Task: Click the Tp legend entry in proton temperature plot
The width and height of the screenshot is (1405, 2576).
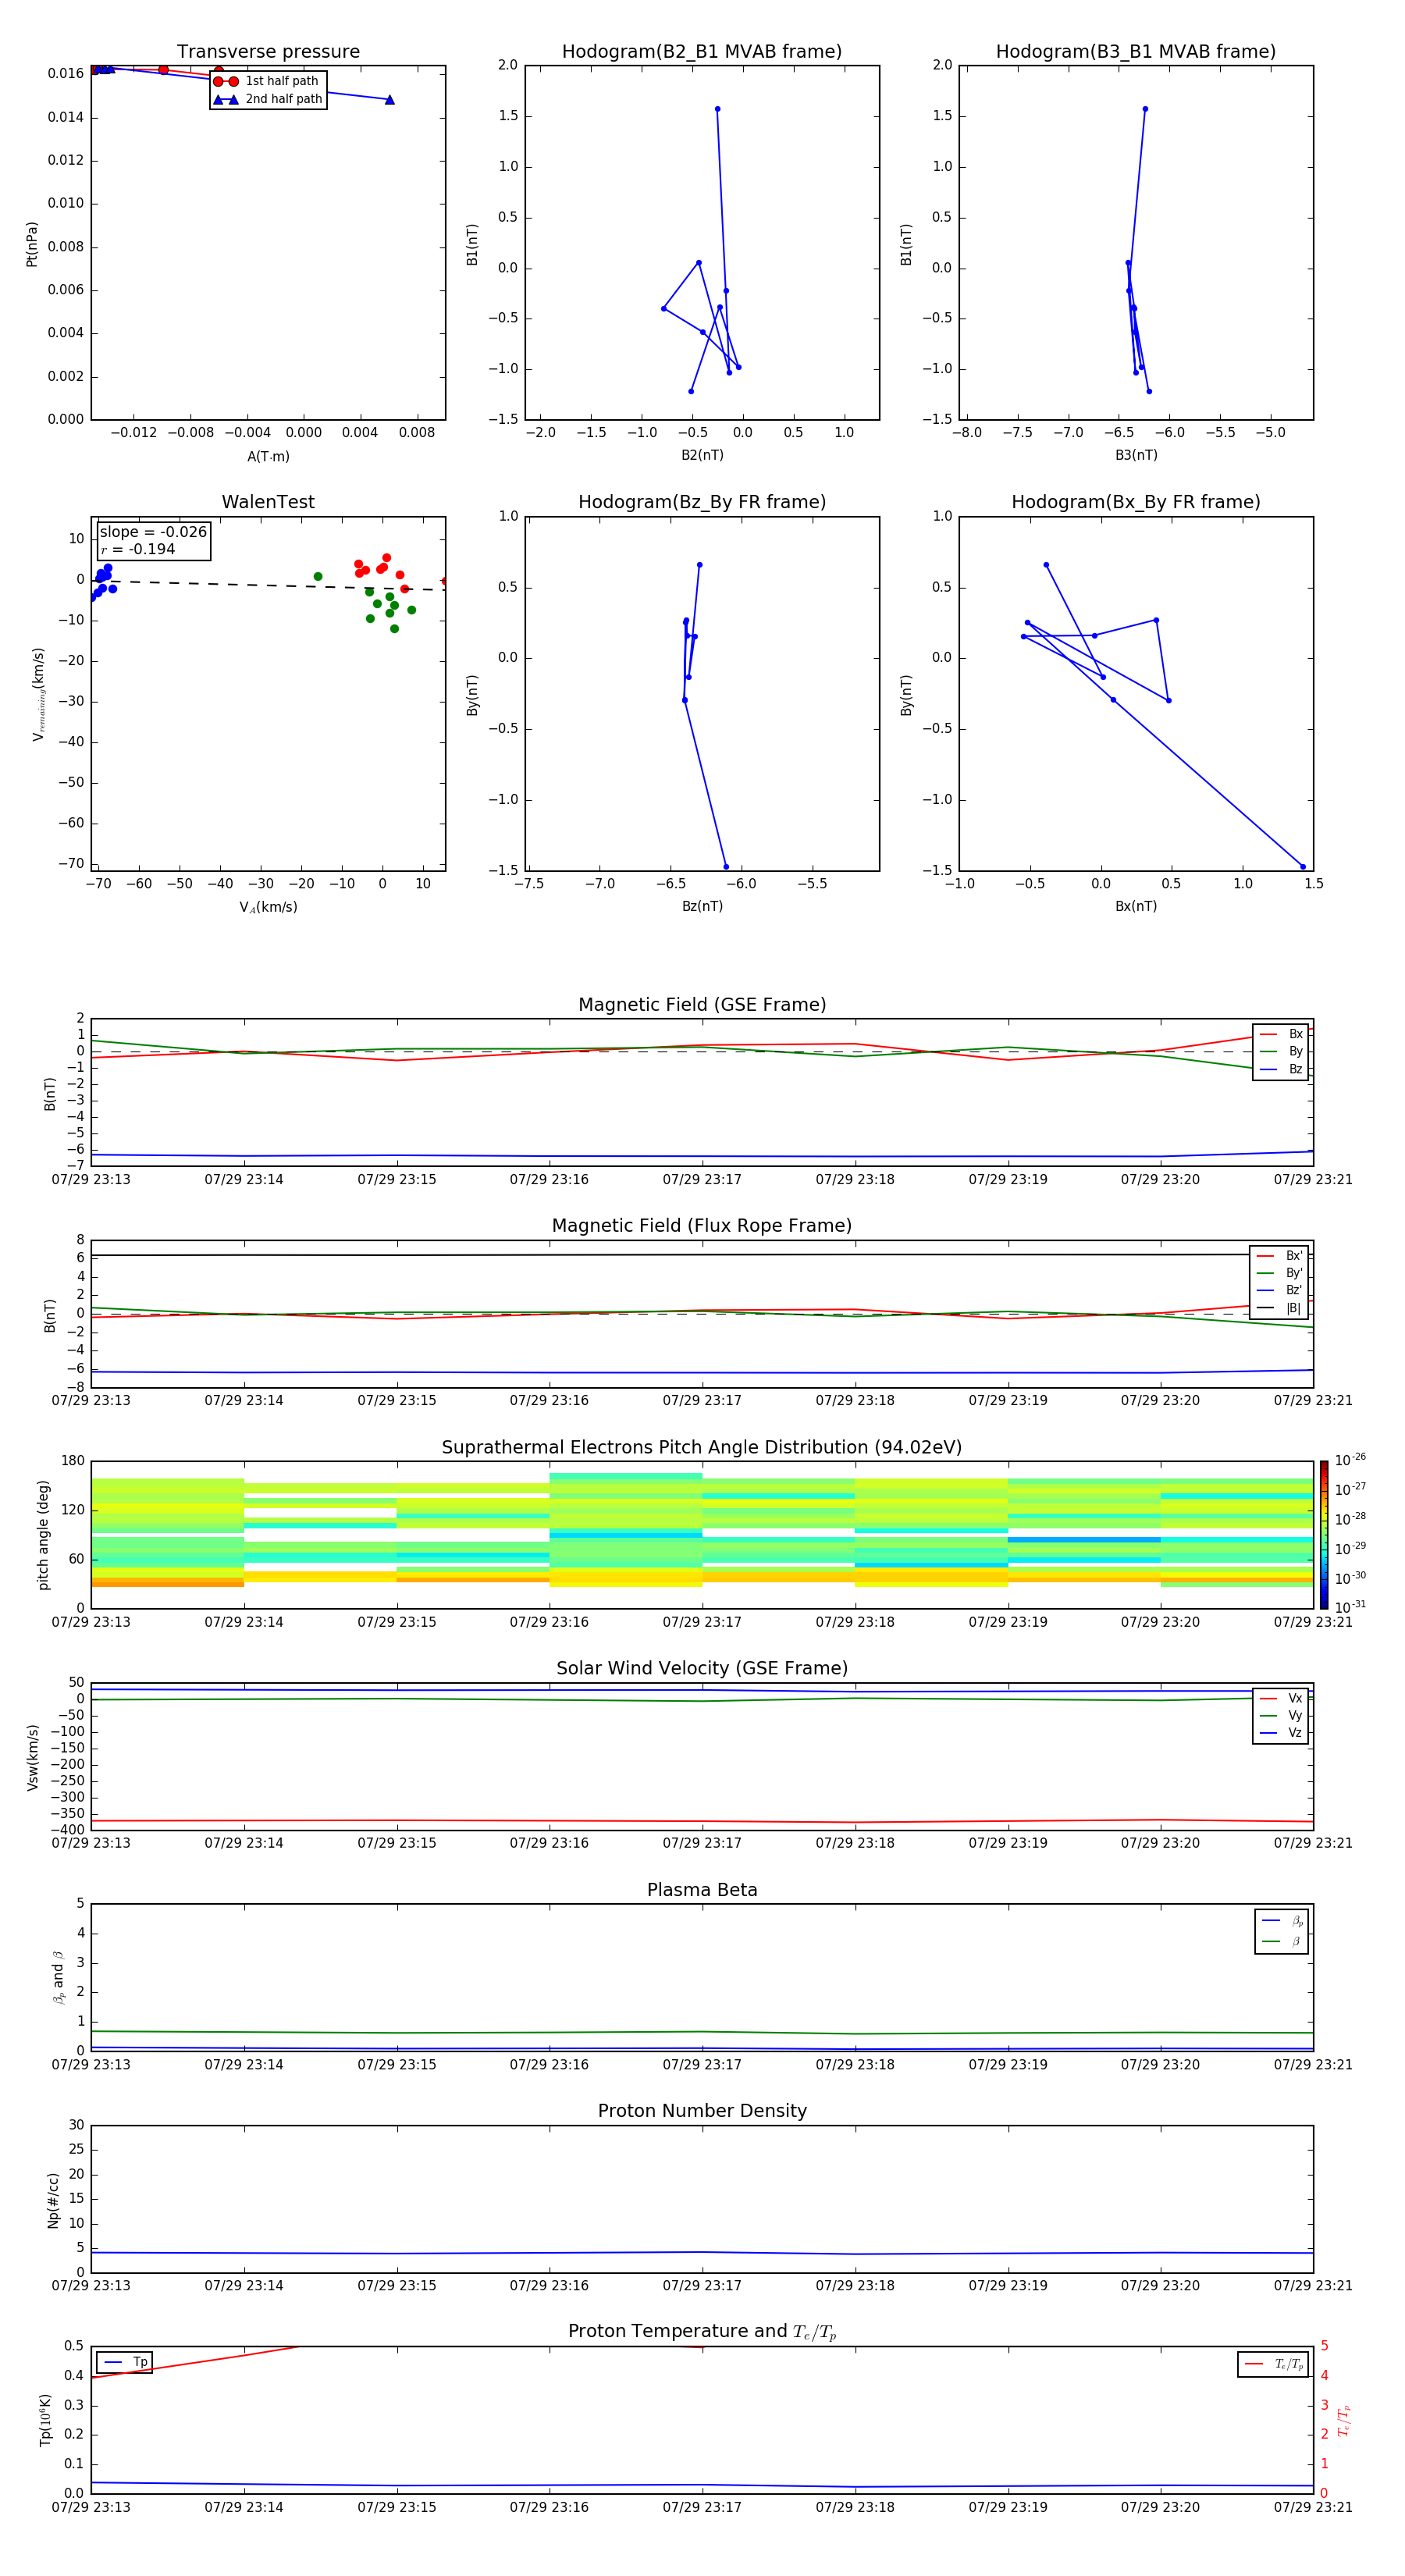Action: (x=125, y=2362)
